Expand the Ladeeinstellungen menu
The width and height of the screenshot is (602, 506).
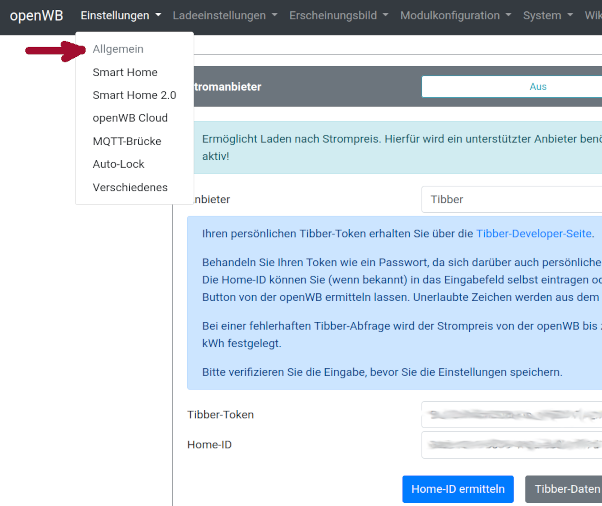[x=225, y=16]
